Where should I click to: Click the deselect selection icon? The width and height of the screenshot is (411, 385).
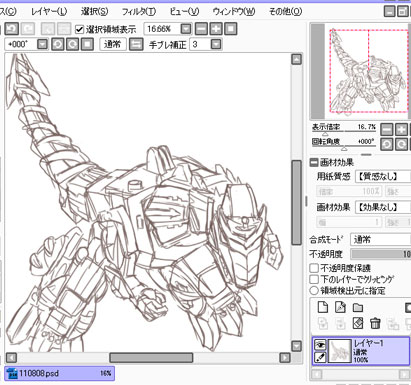pyautogui.click(x=48, y=29)
